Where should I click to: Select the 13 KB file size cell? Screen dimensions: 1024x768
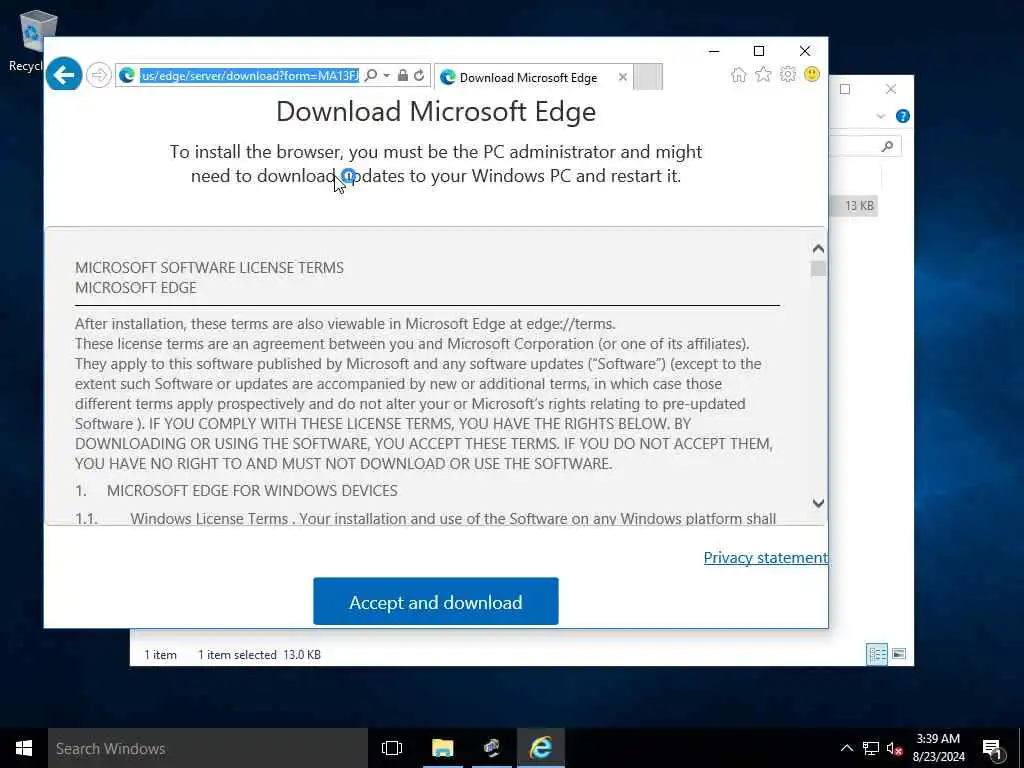pyautogui.click(x=859, y=206)
